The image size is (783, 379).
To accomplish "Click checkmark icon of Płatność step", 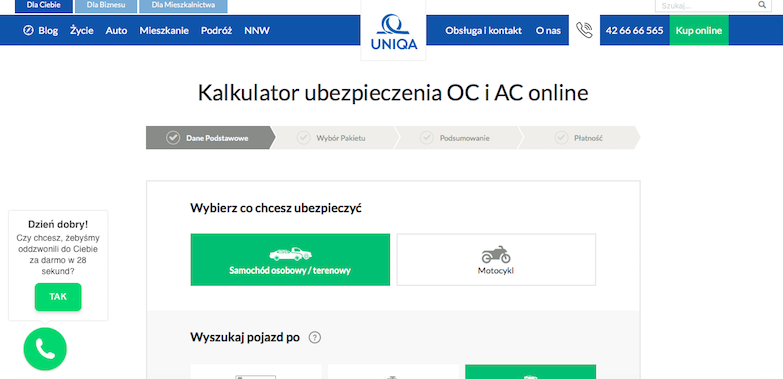I will pos(561,138).
